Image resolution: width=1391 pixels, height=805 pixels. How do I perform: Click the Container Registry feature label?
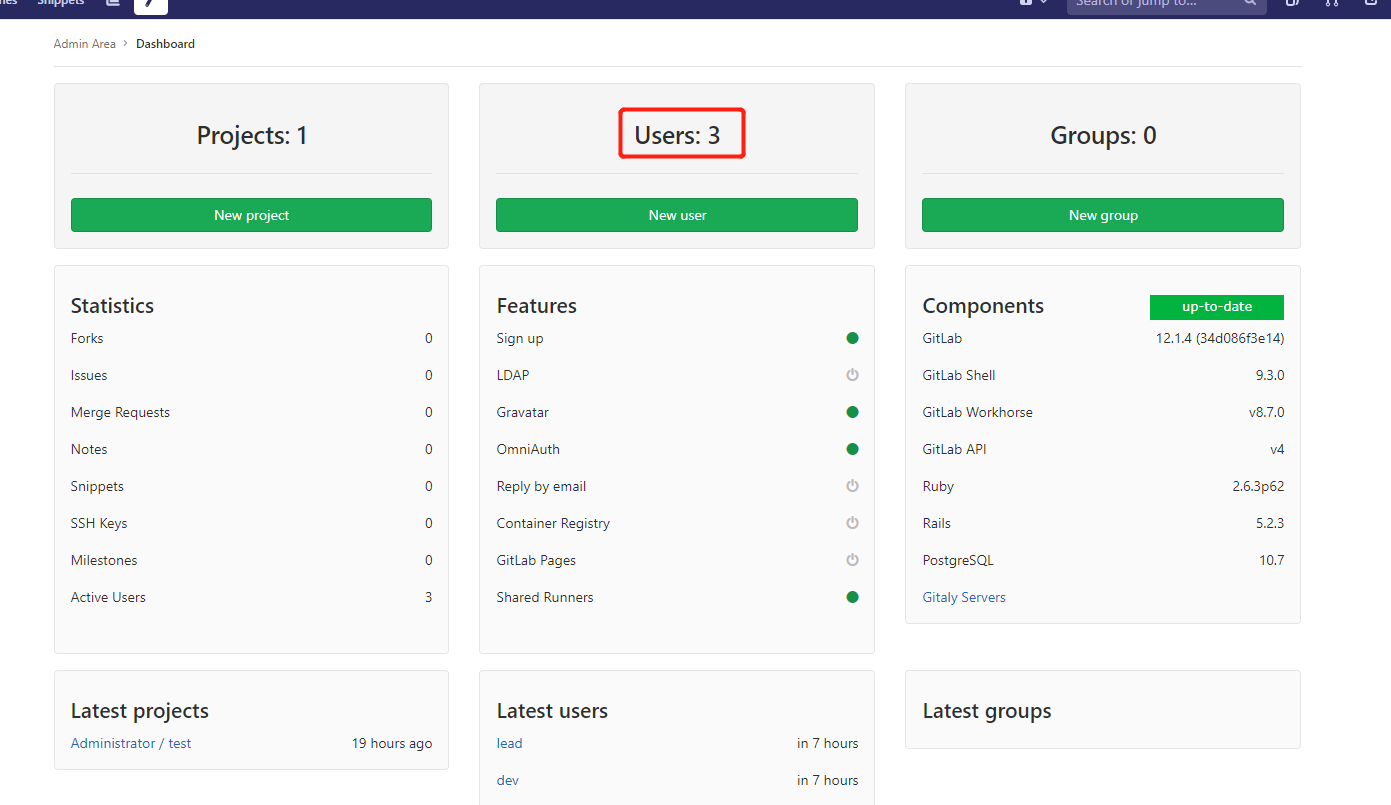coord(553,523)
